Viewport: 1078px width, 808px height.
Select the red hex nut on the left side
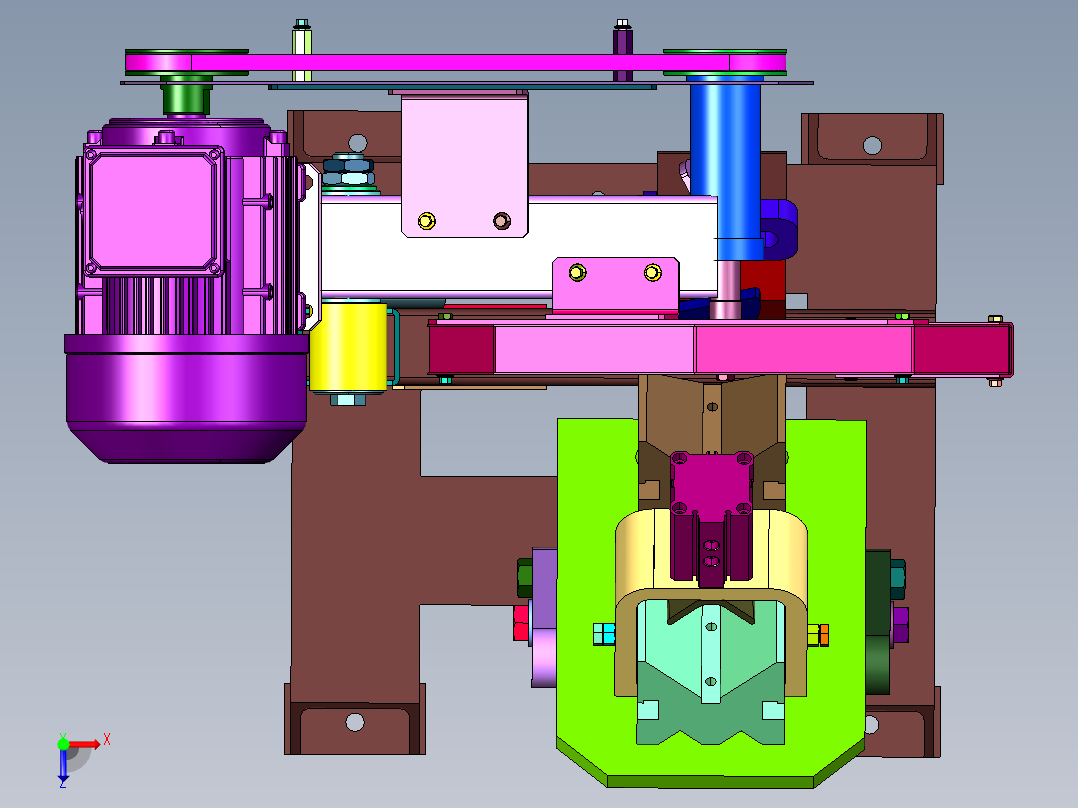tap(521, 623)
